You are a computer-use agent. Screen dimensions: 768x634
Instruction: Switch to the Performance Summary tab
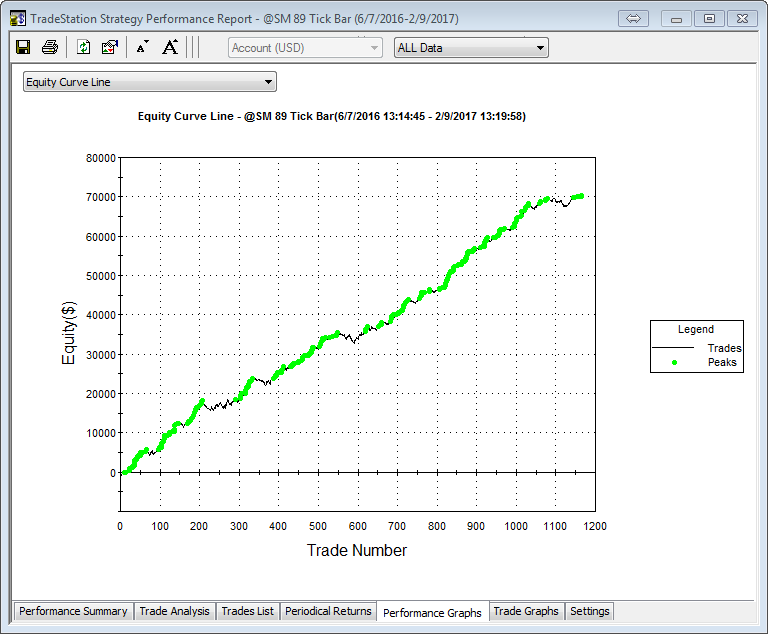click(x=73, y=611)
